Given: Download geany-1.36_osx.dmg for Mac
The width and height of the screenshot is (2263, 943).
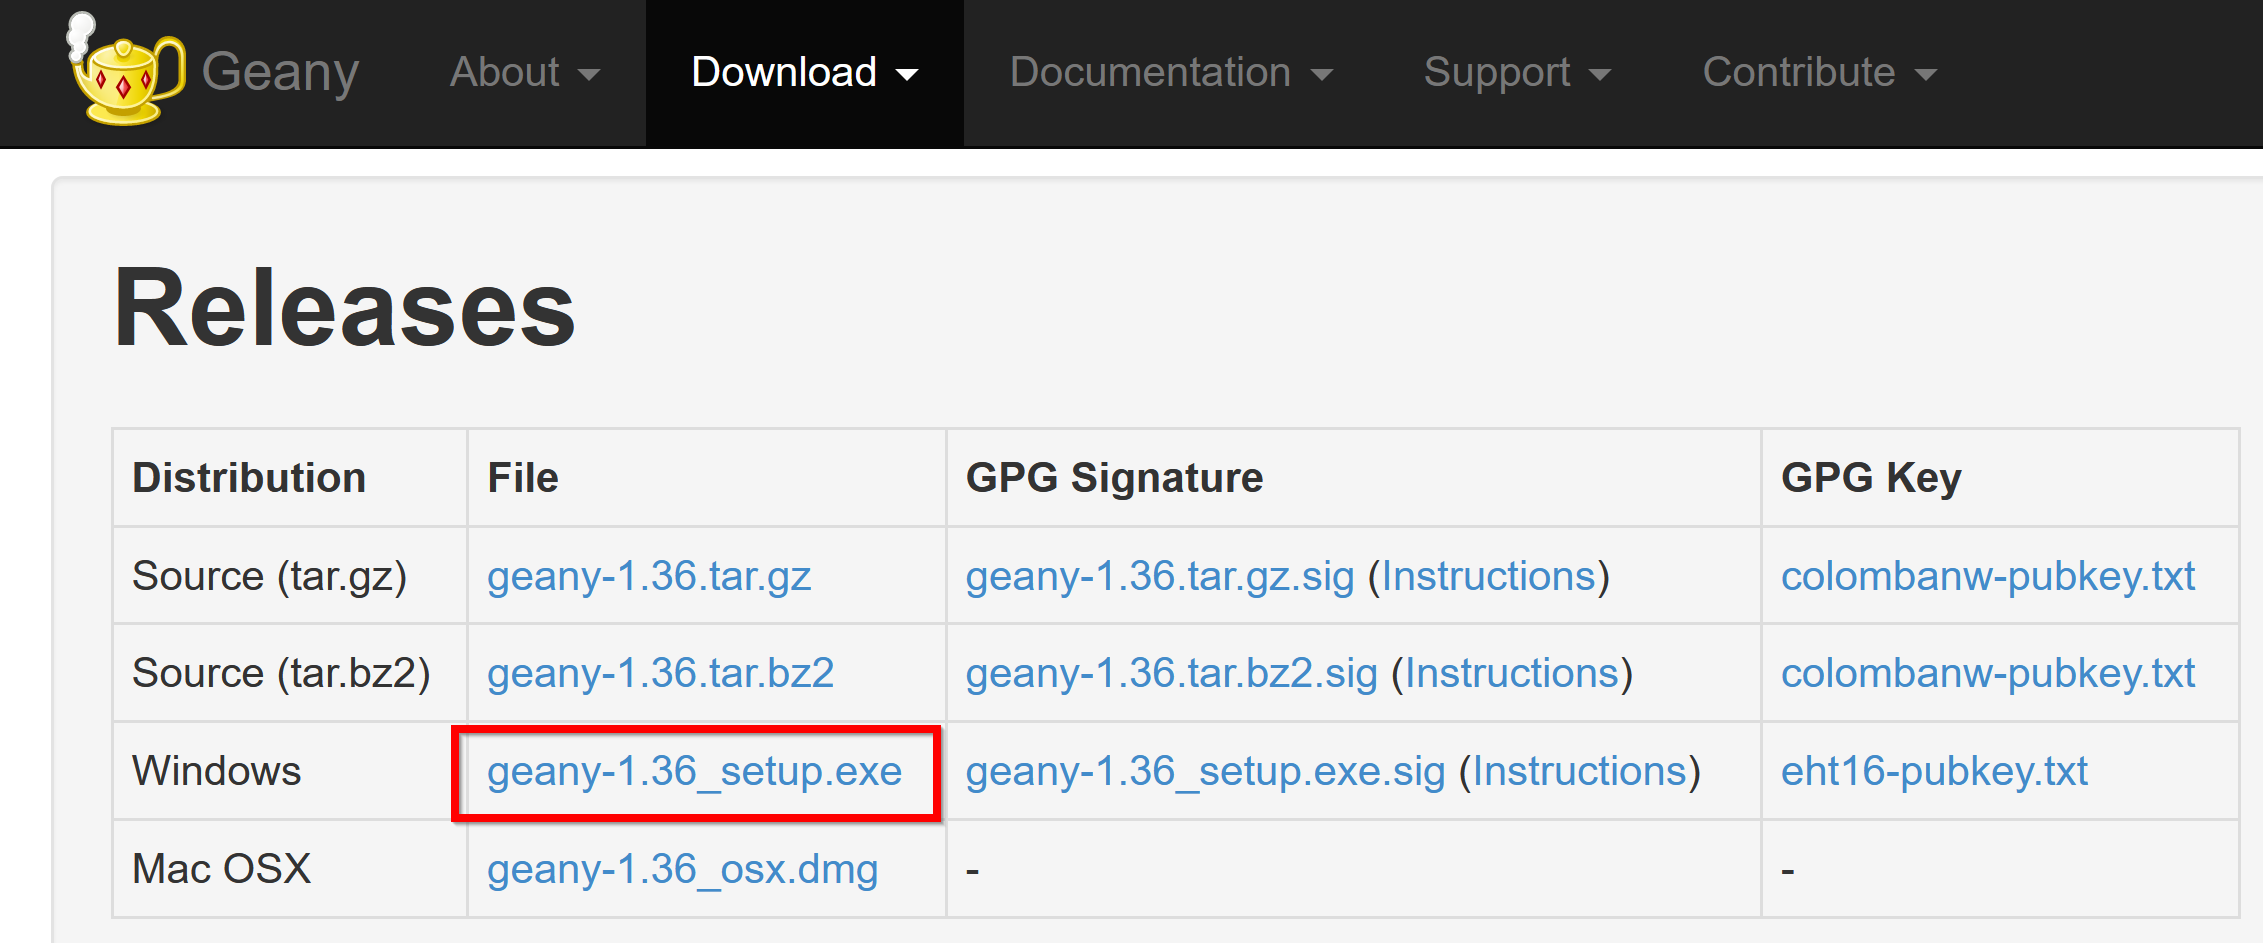Looking at the screenshot, I should (x=683, y=870).
